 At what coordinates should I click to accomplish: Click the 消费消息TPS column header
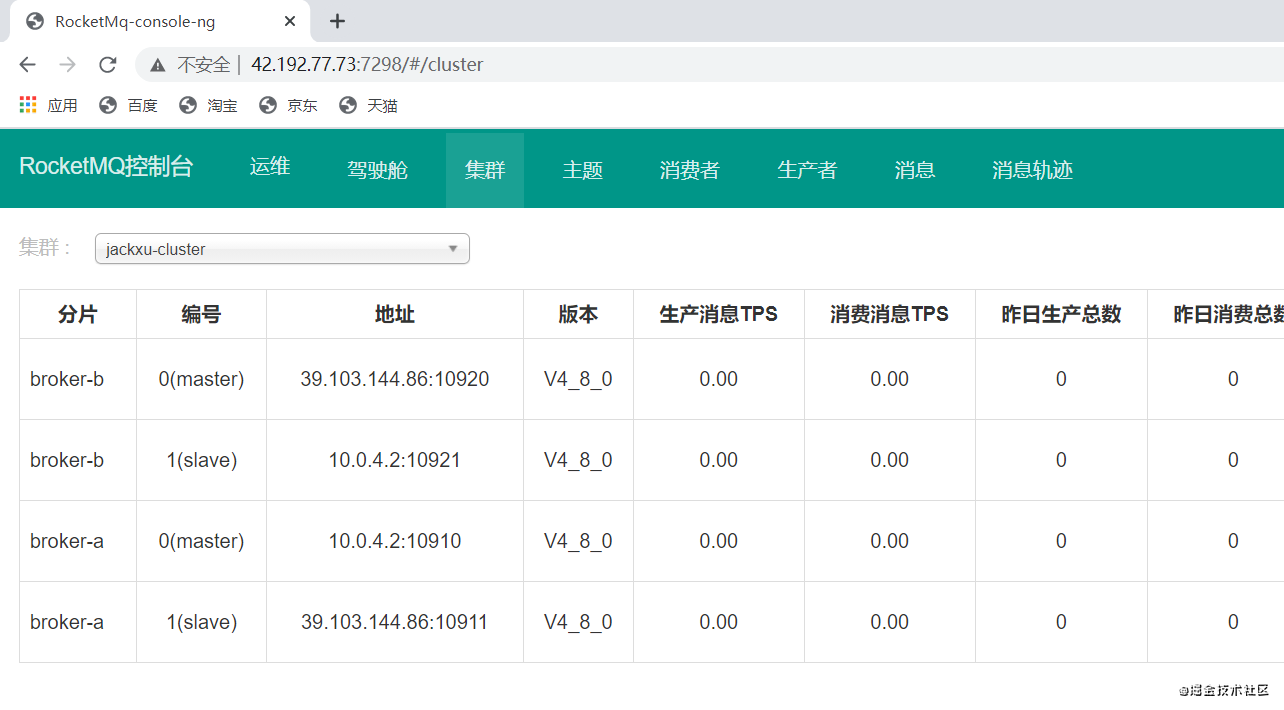click(890, 314)
